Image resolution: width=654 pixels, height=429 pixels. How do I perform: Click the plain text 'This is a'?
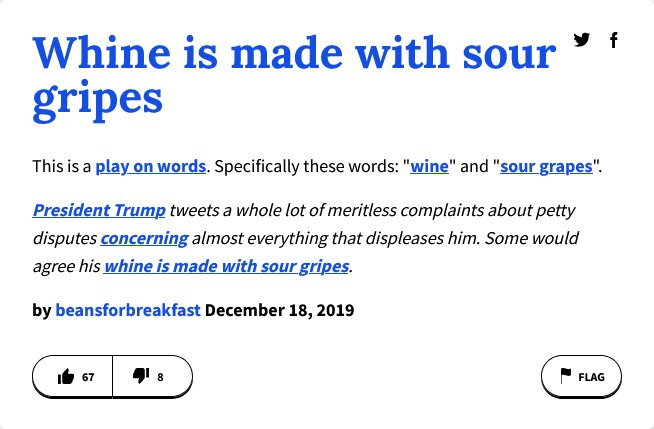click(62, 166)
